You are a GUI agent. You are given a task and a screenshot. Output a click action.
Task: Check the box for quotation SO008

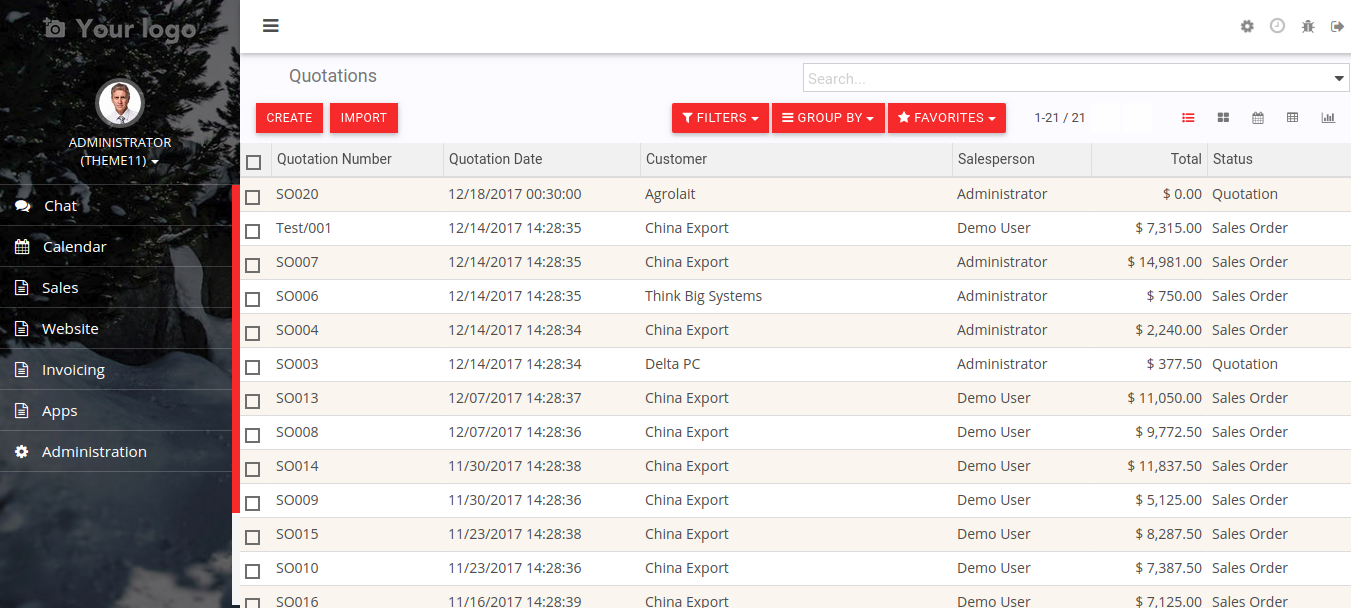pos(252,435)
